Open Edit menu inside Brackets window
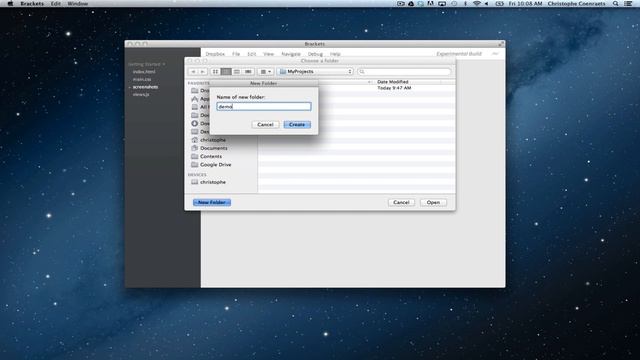Screen dimensions: 640x360 tap(251, 54)
